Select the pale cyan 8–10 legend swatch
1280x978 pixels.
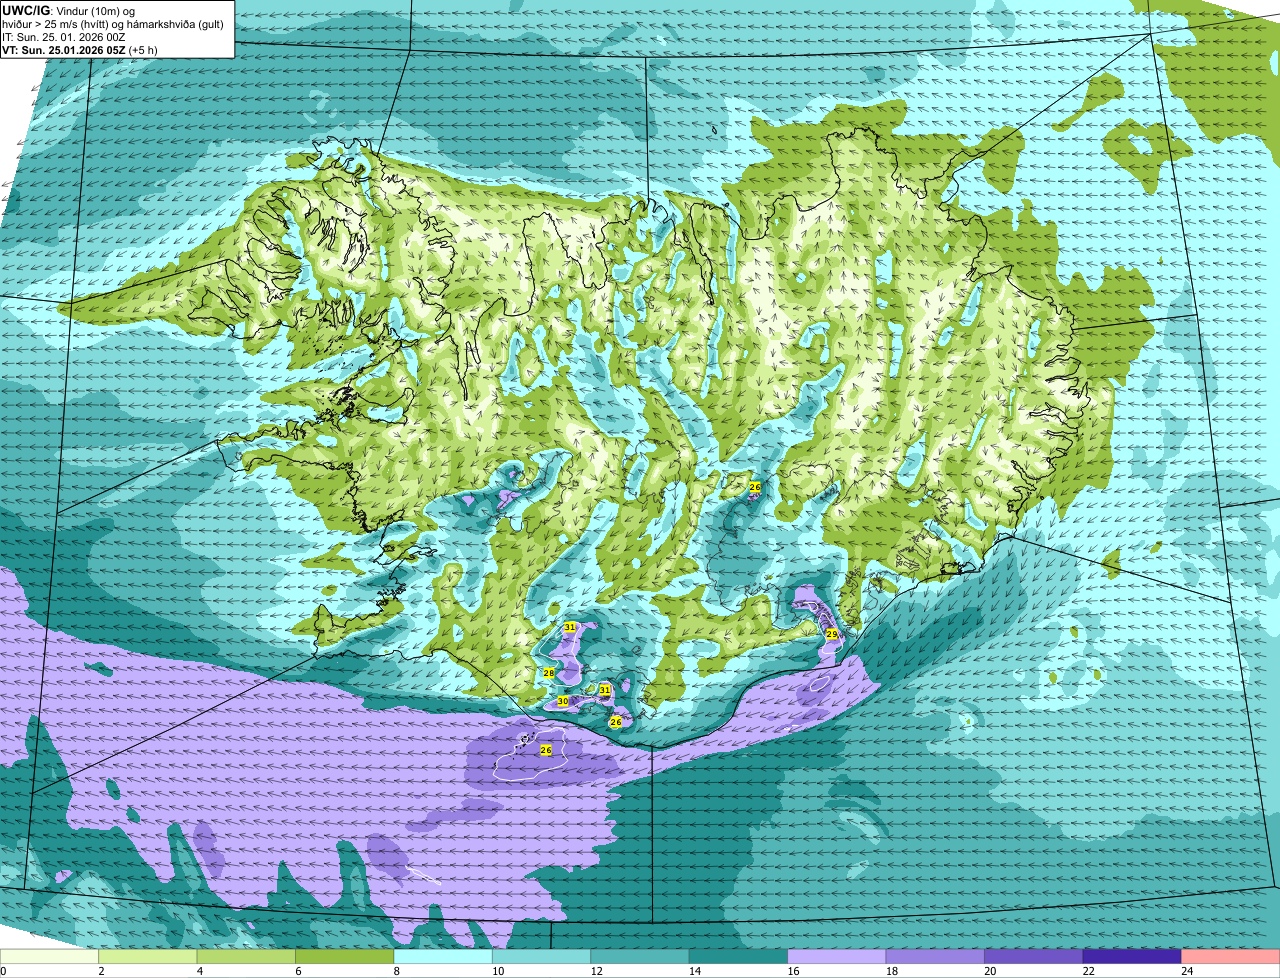pyautogui.click(x=443, y=956)
